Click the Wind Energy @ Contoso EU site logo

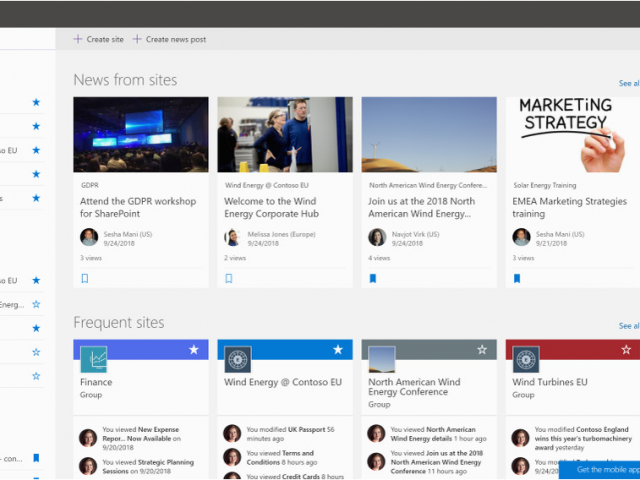point(238,359)
